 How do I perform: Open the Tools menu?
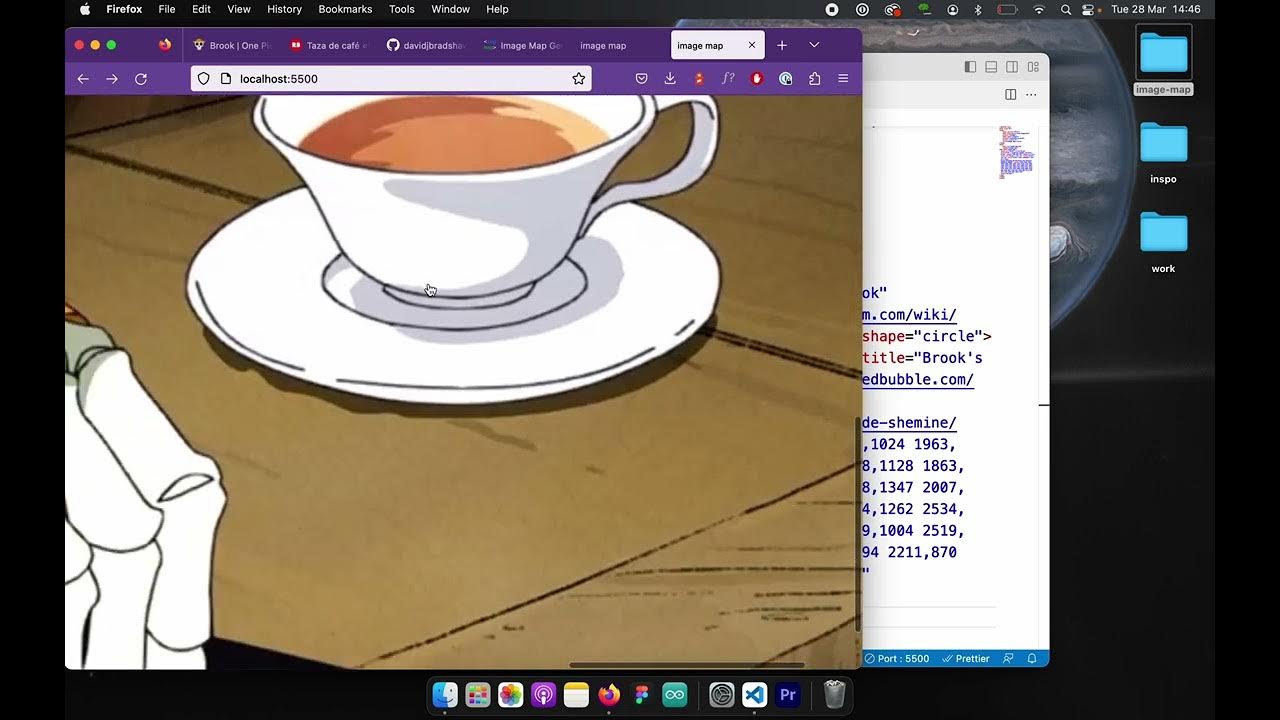[401, 9]
